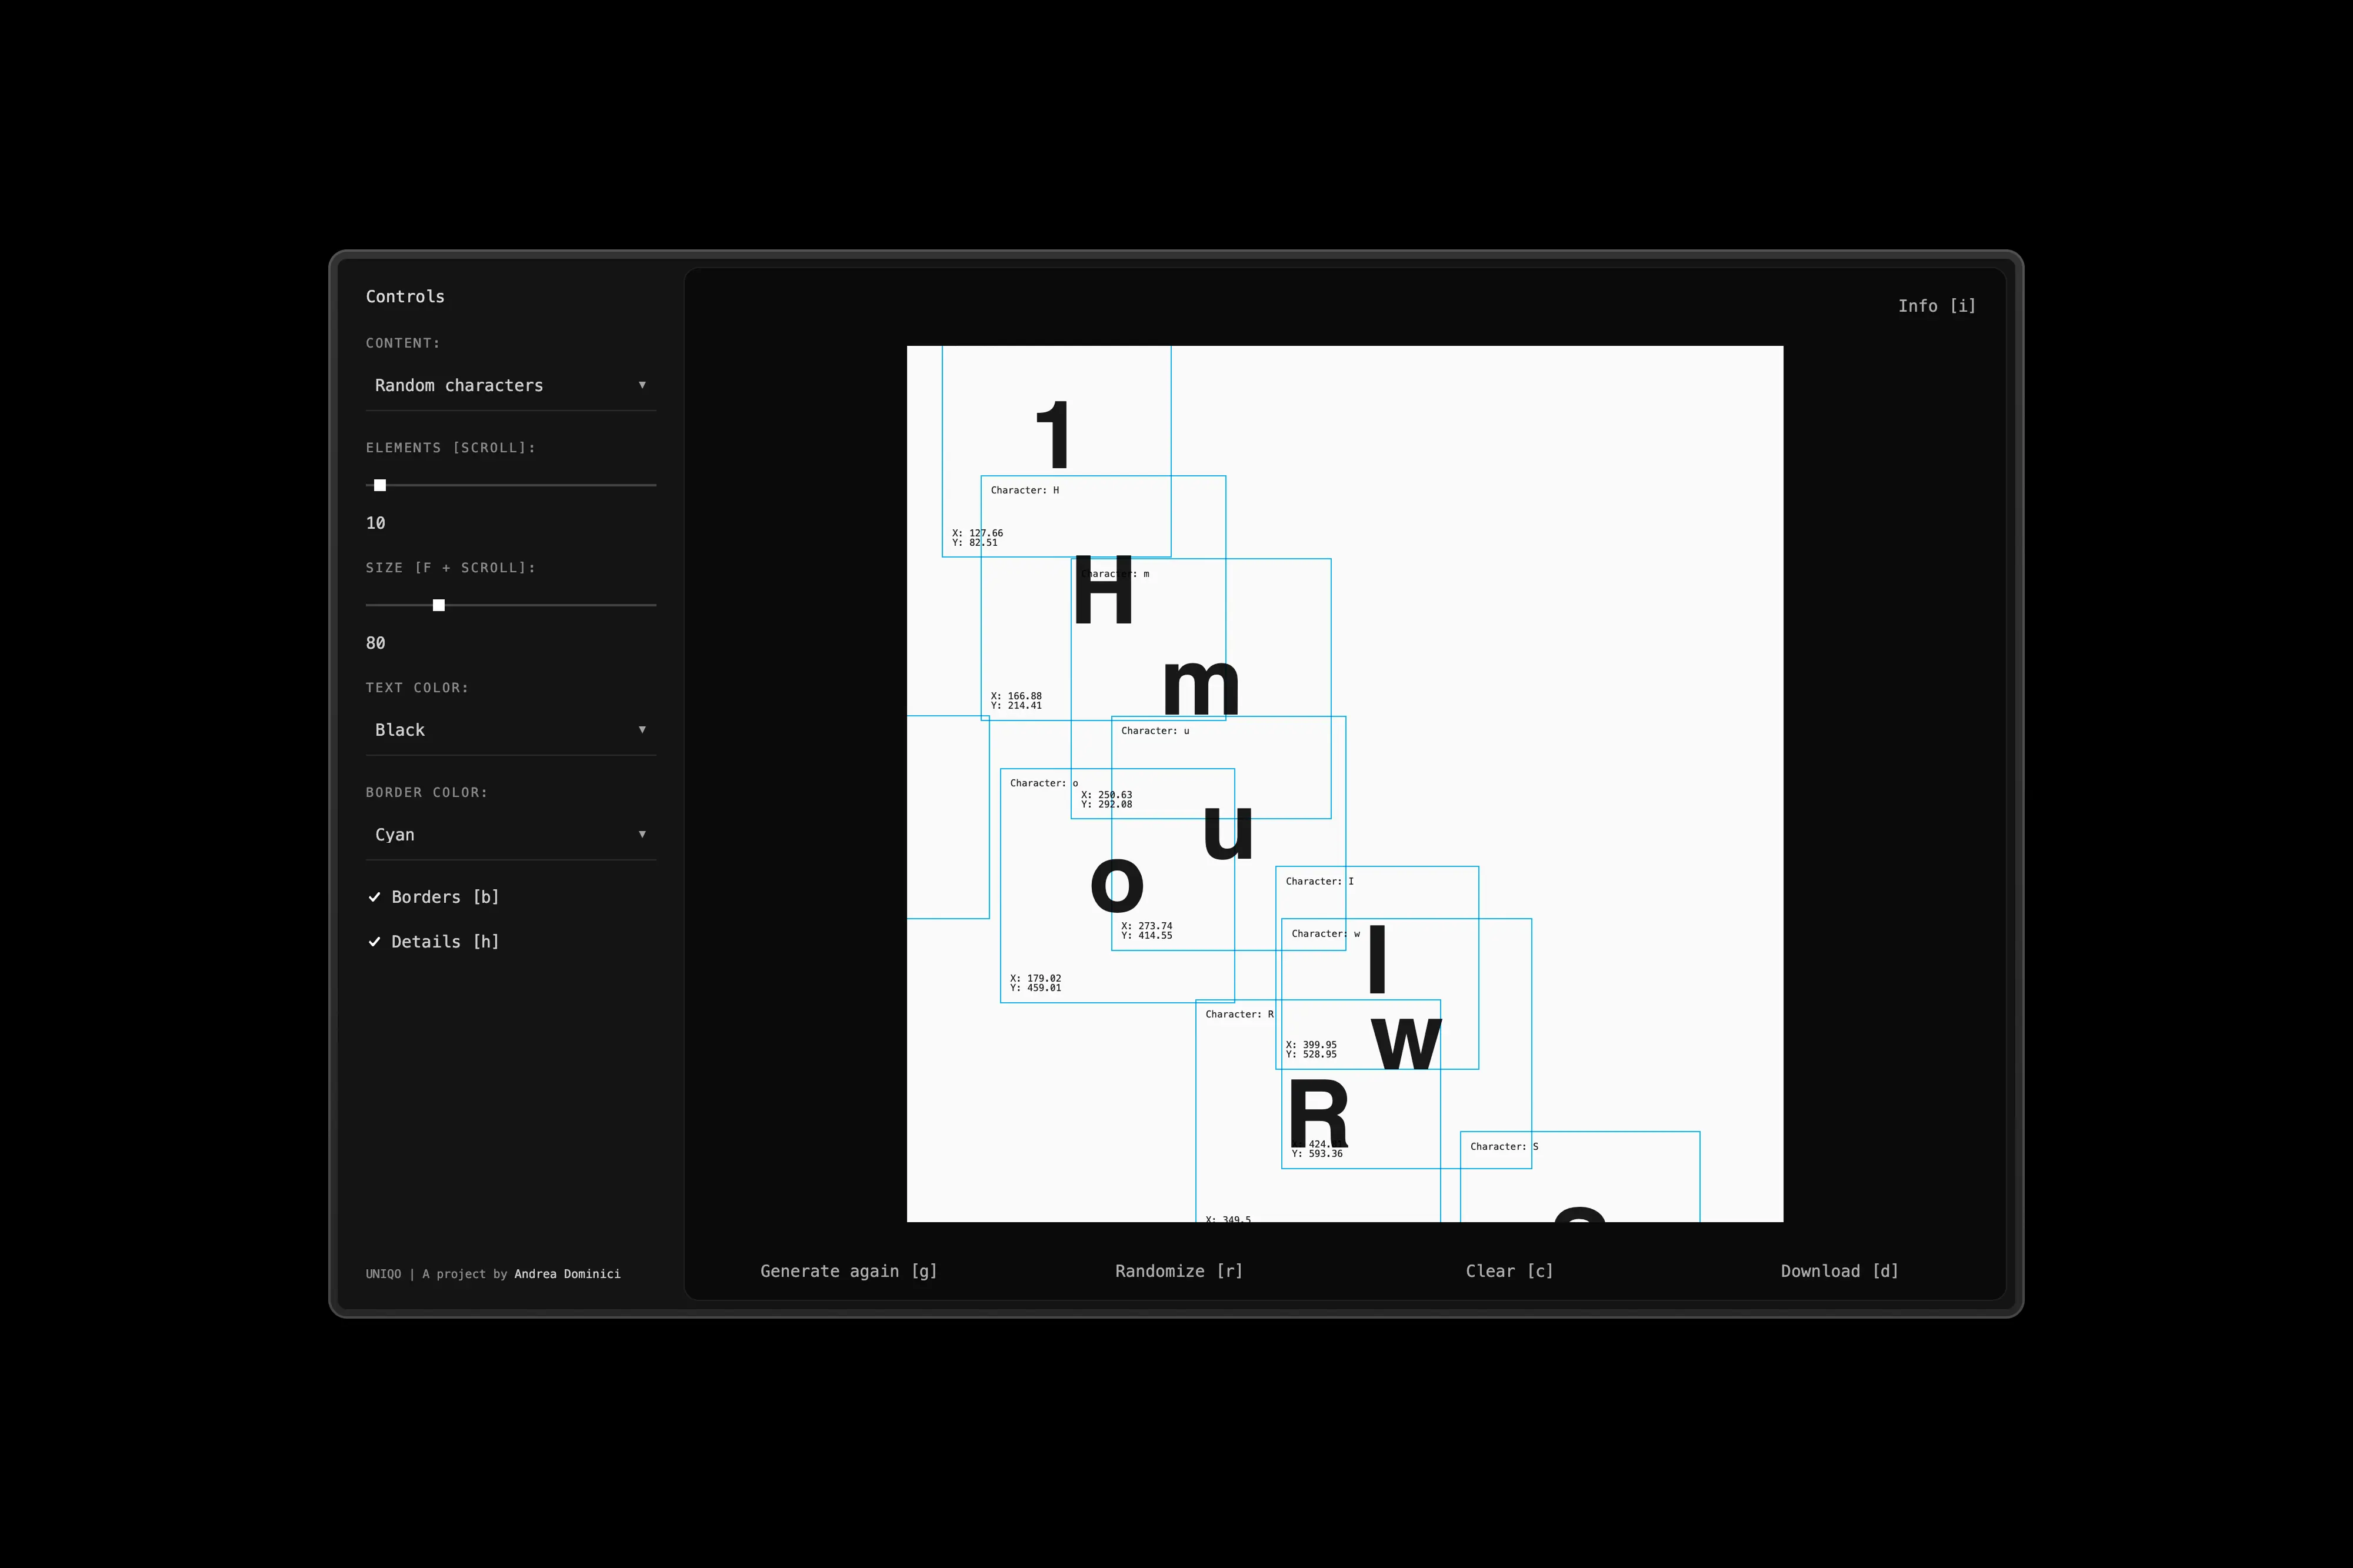2353x1568 pixels.
Task: Click the Content dropdown arrow icon
Action: coord(642,385)
